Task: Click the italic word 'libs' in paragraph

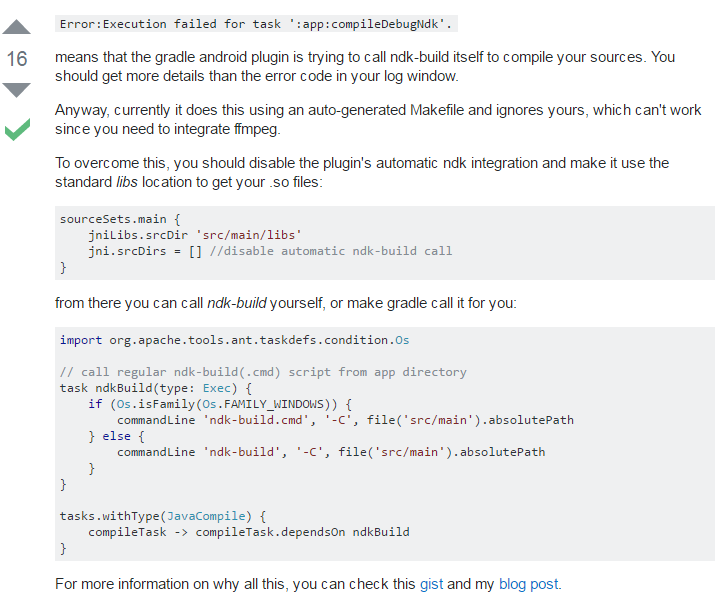Action: pyautogui.click(x=126, y=182)
